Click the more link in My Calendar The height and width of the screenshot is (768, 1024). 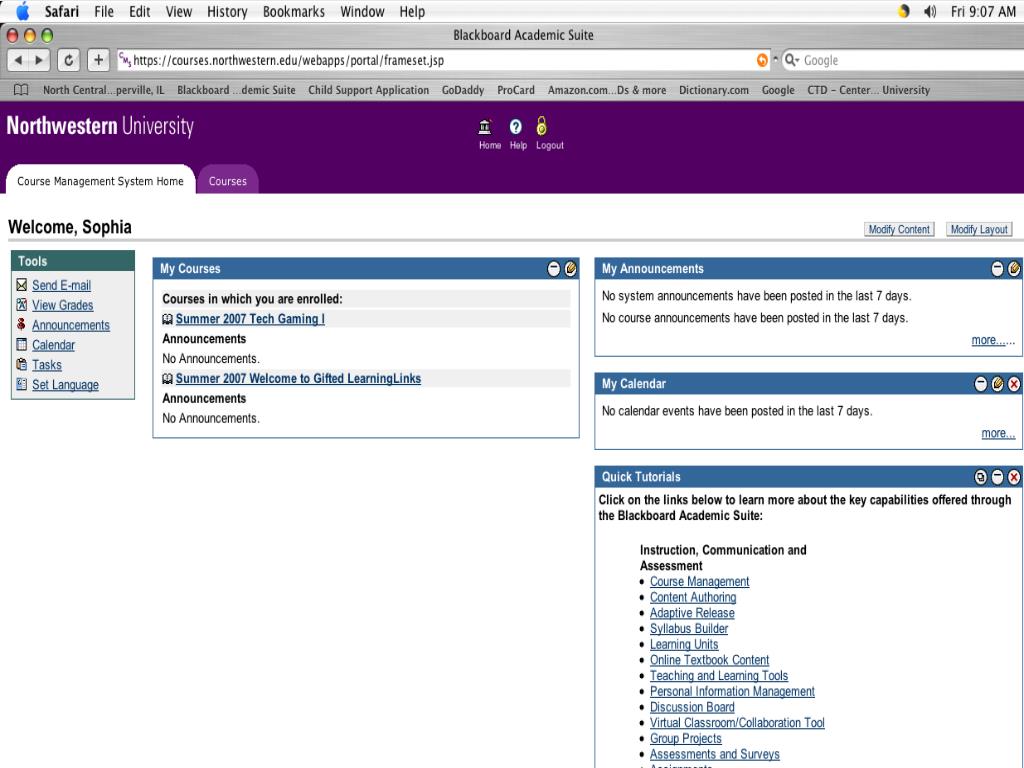pyautogui.click(x=998, y=433)
